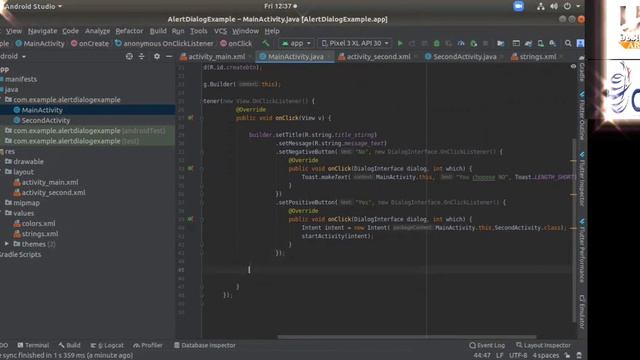640x360 pixels.
Task: Click the Attach Debugger to Android Process icon
Action: [x=473, y=43]
